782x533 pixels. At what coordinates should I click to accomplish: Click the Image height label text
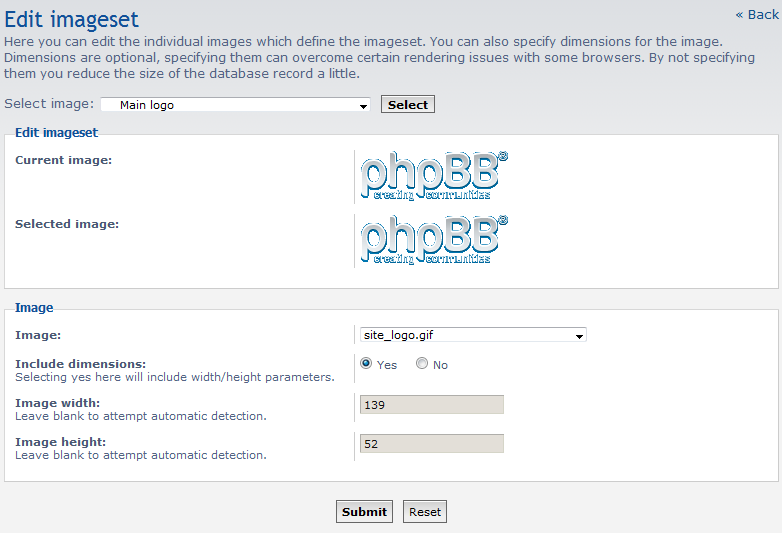[60, 442]
